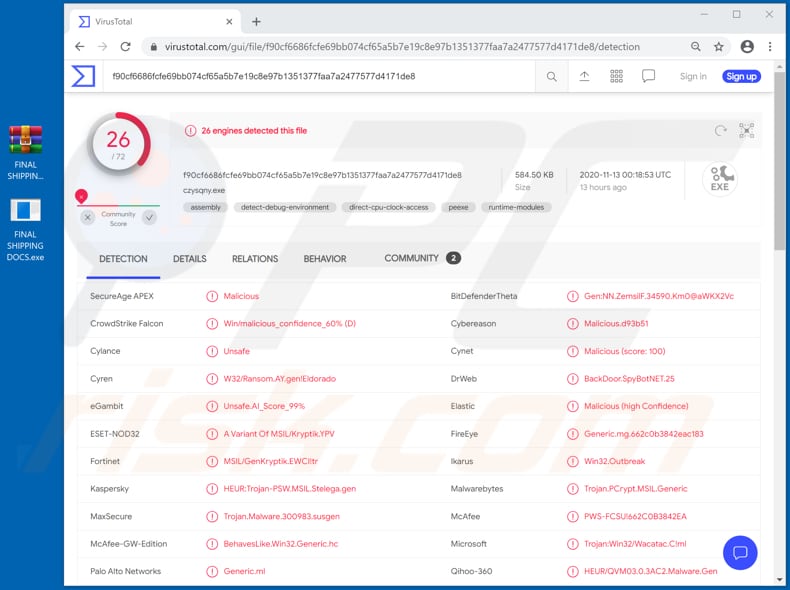Open the similarity graph icon
Screen dimensions: 790x590
tap(747, 130)
